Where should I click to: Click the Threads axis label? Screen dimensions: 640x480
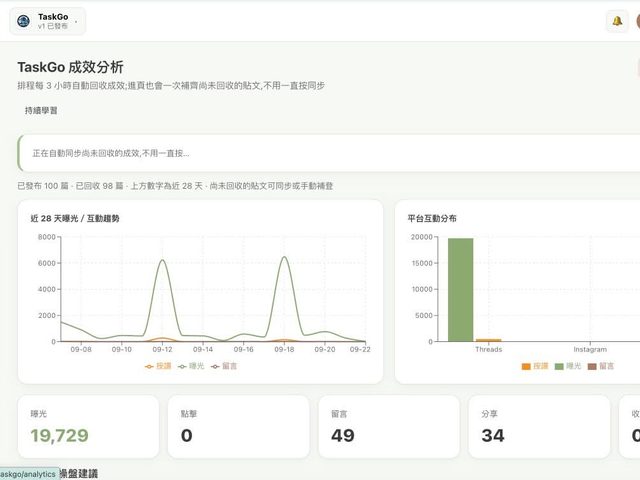[x=489, y=349]
